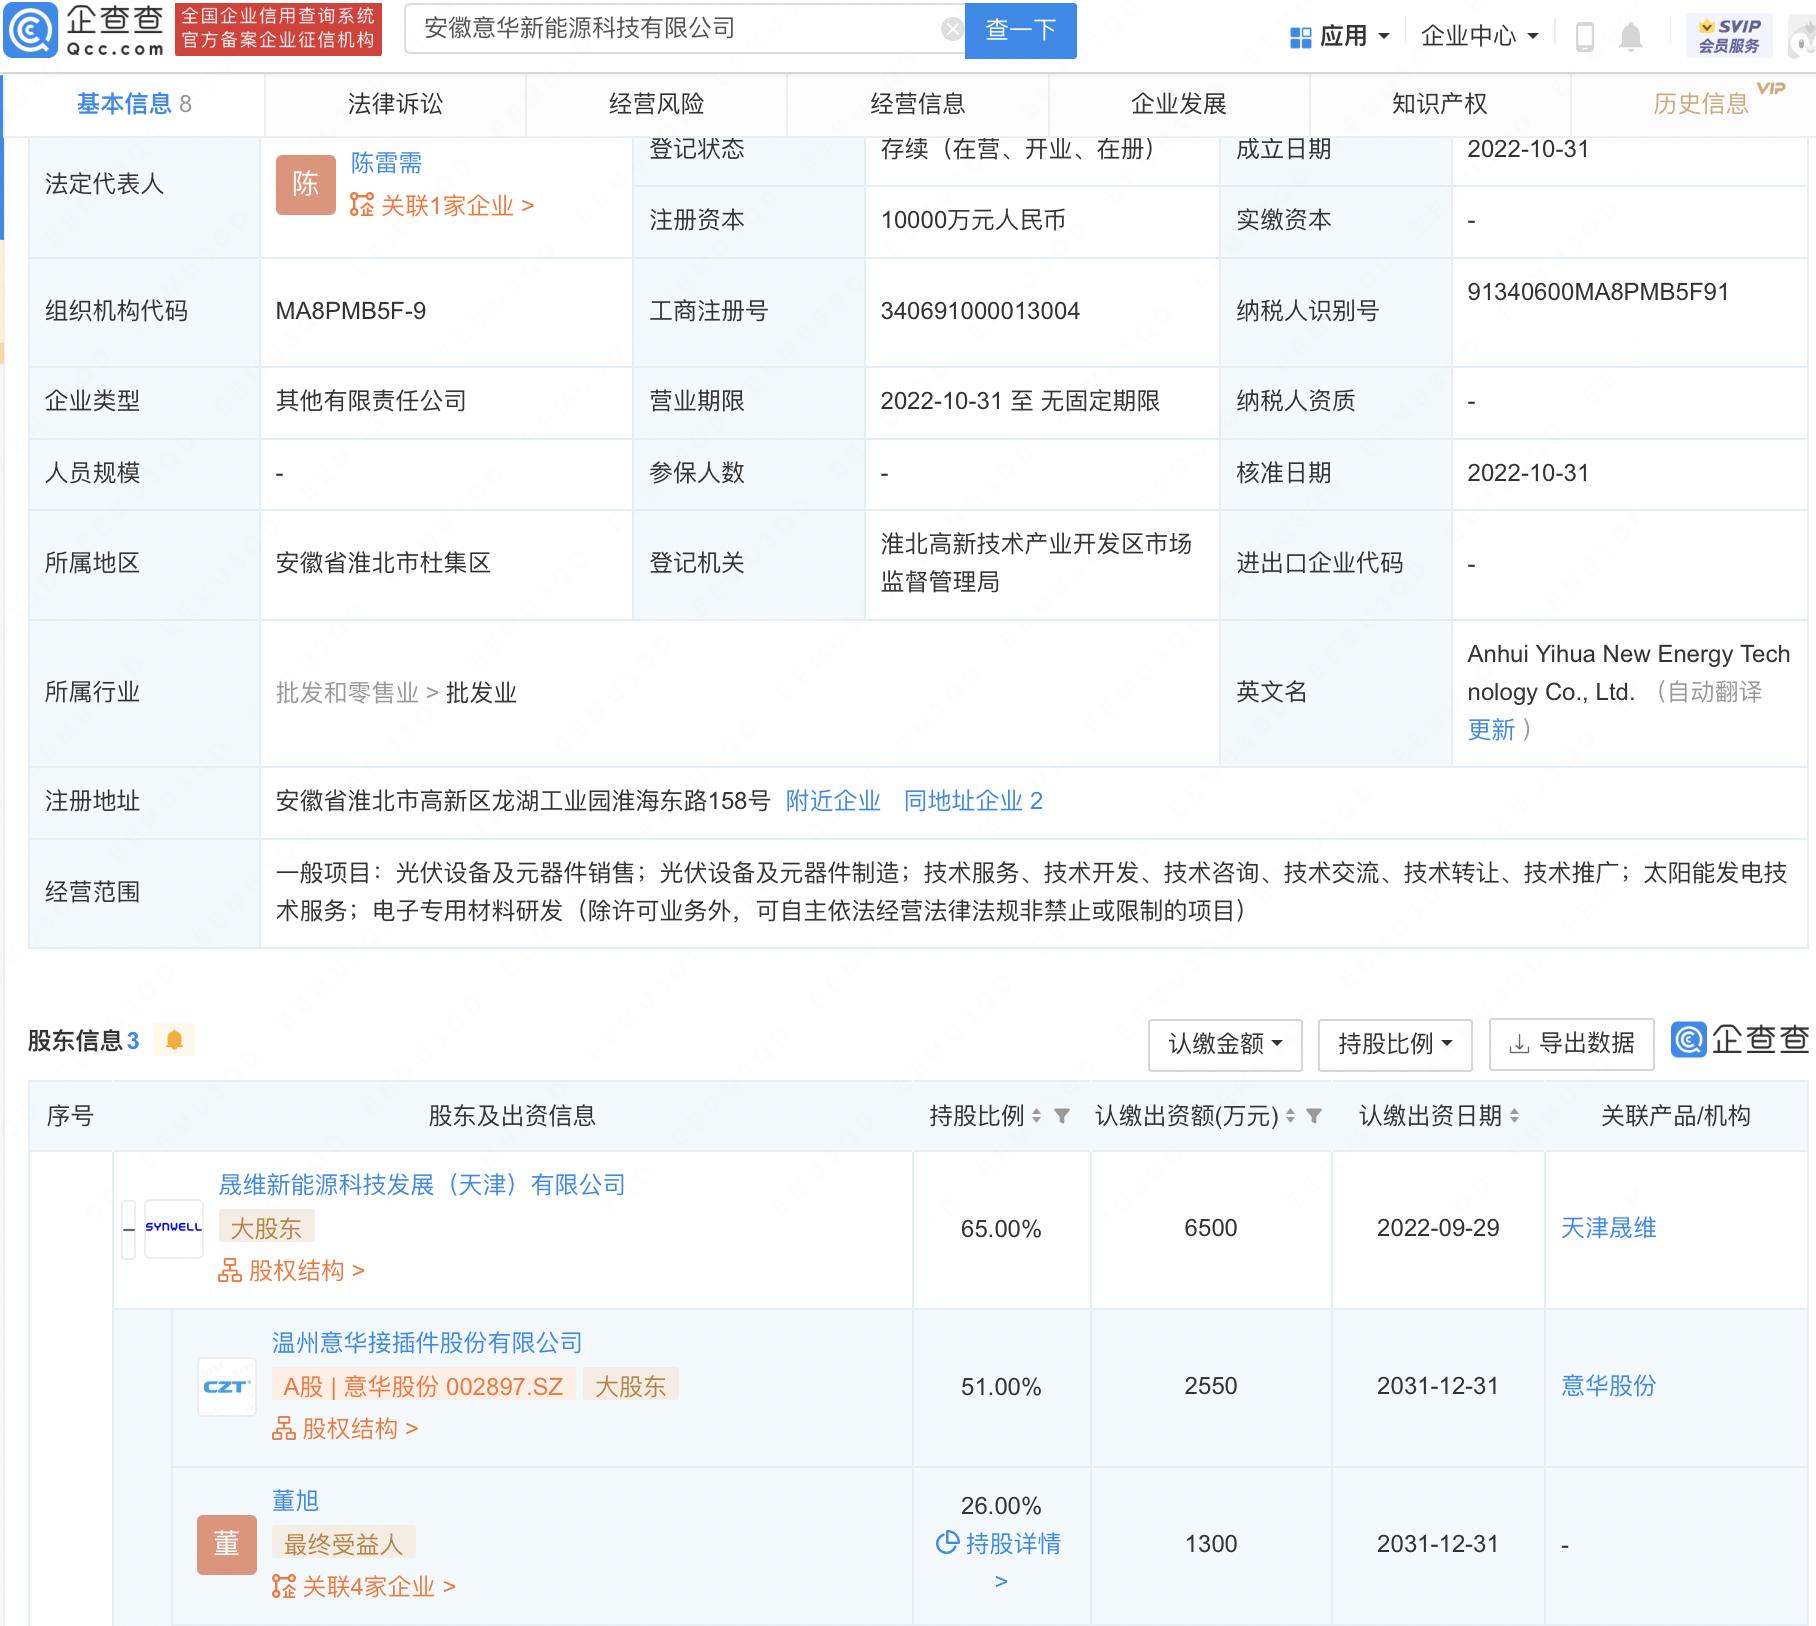Switch to the 基本信息 tab
1816x1626 pixels.
(135, 104)
